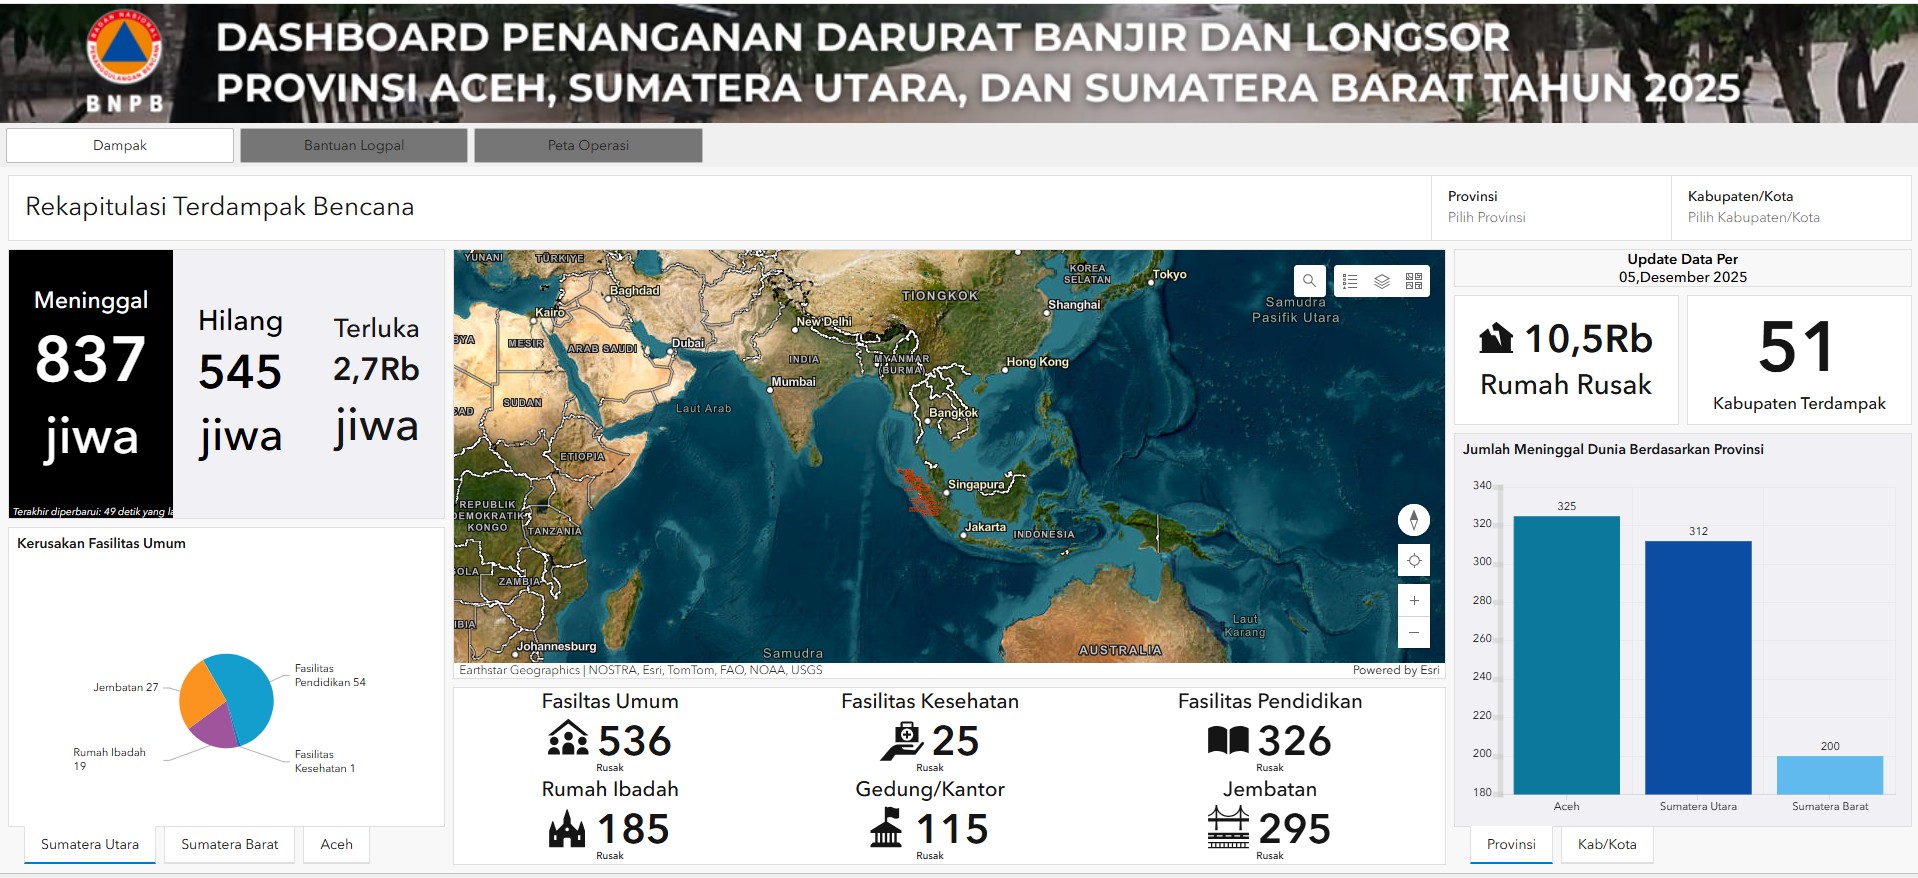This screenshot has height=878, width=1918.
Task: Click the Jakarta label on map
Action: 985,527
